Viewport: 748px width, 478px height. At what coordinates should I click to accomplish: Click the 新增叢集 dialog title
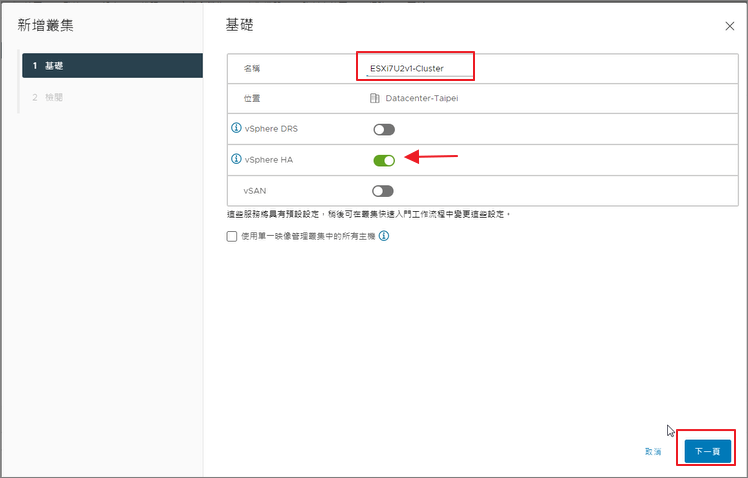click(46, 25)
